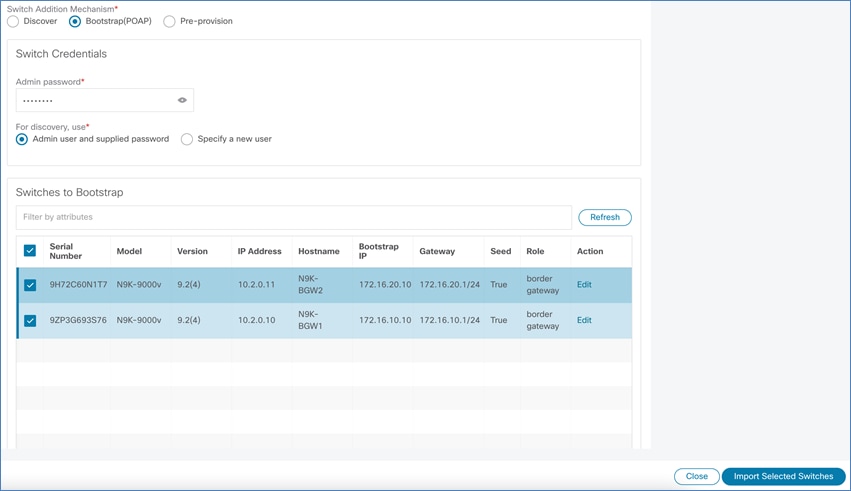Import Selected Switches into the fabric
Image resolution: width=851 pixels, height=491 pixels.
[783, 476]
